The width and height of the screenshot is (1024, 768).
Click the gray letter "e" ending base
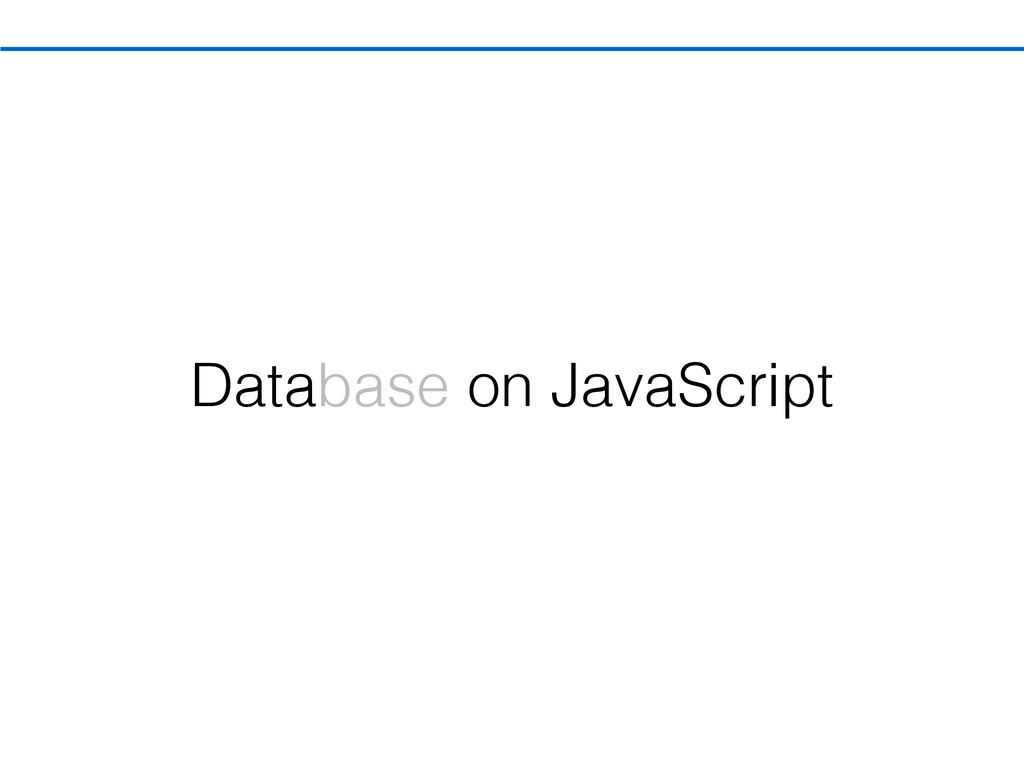point(431,390)
